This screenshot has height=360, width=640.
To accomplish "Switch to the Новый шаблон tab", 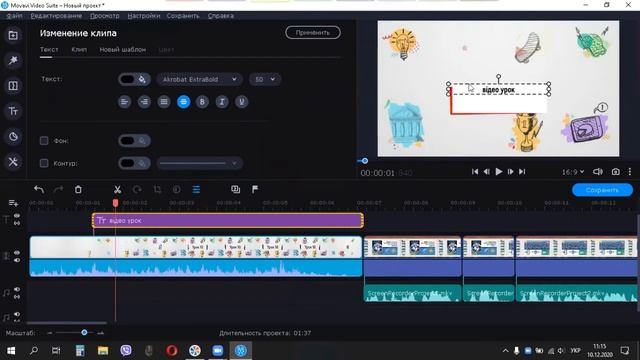I will (122, 49).
